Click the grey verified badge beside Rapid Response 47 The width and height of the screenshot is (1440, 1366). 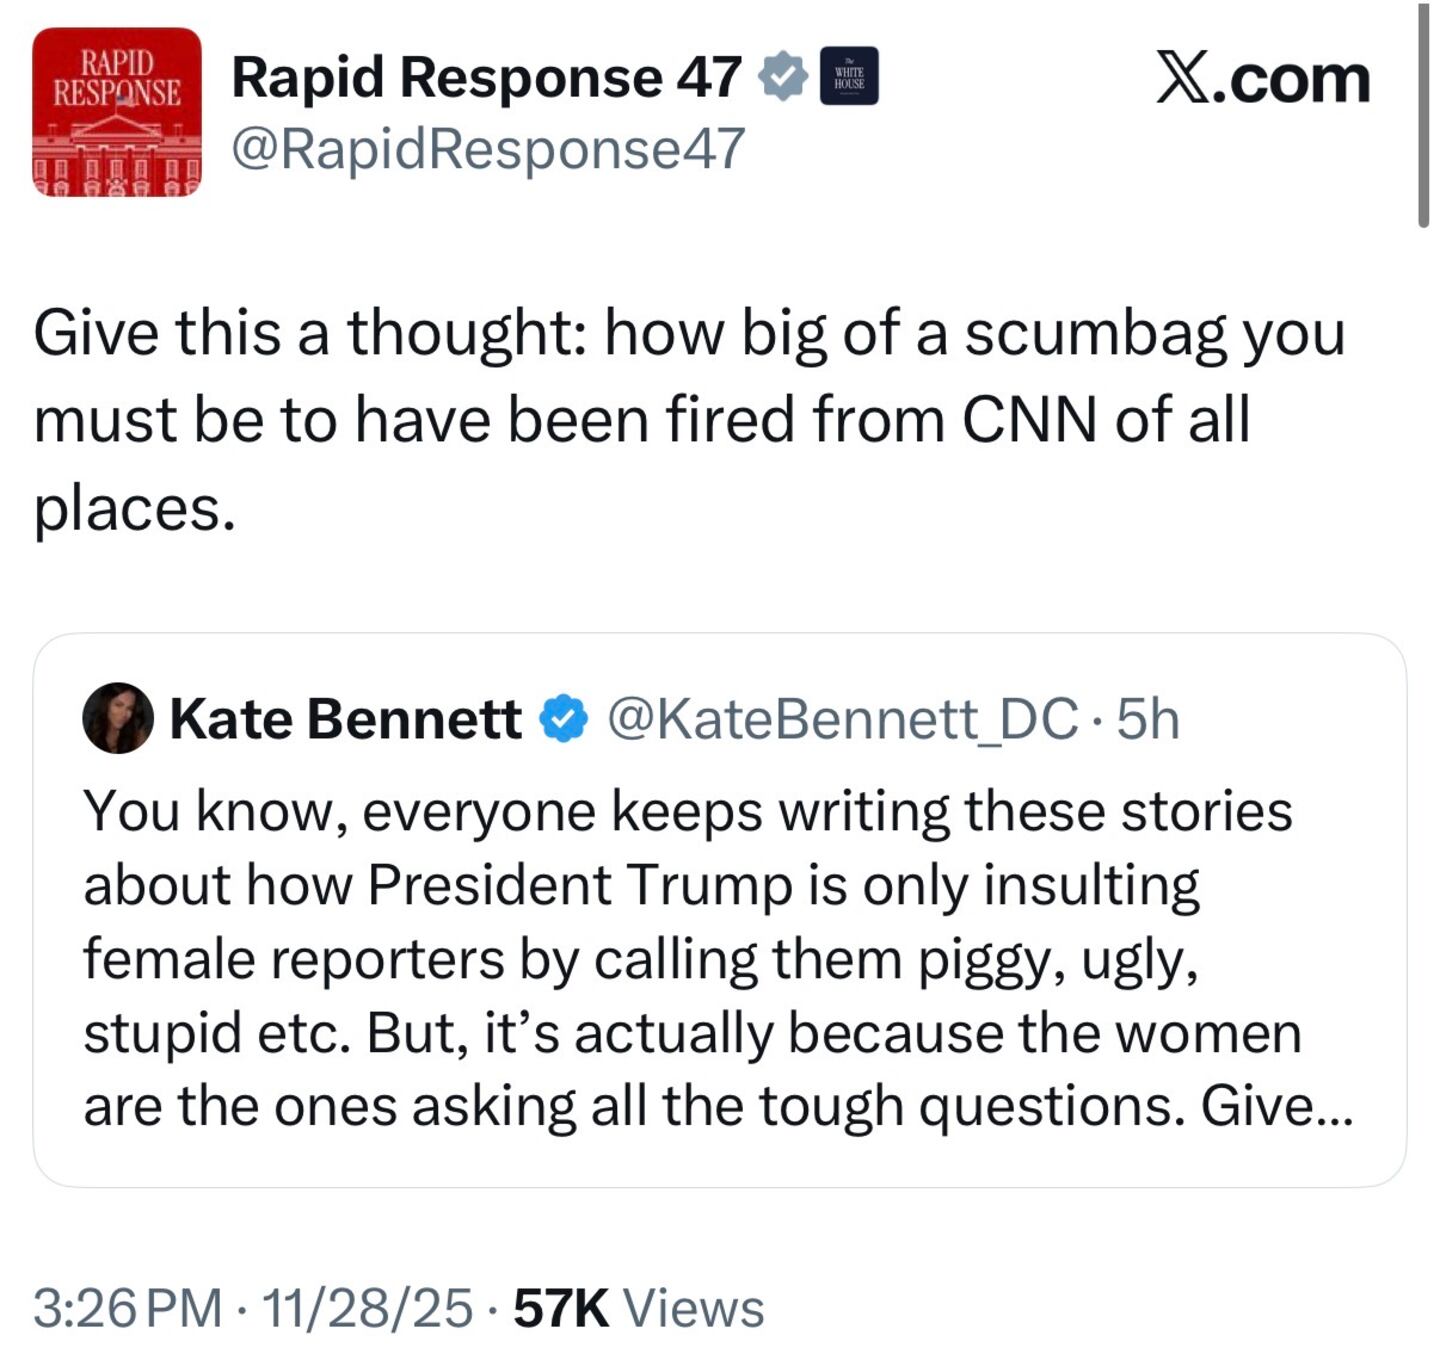click(x=783, y=75)
